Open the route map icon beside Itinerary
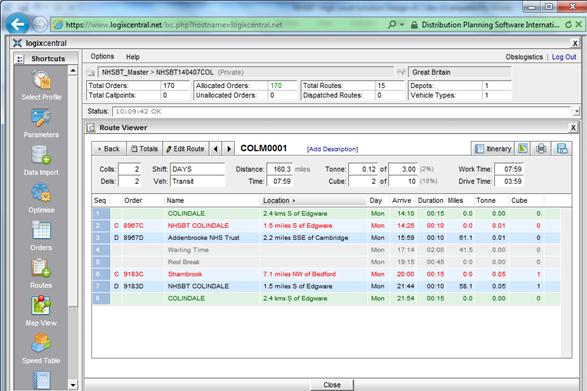The height and width of the screenshot is (391, 587). (523, 149)
